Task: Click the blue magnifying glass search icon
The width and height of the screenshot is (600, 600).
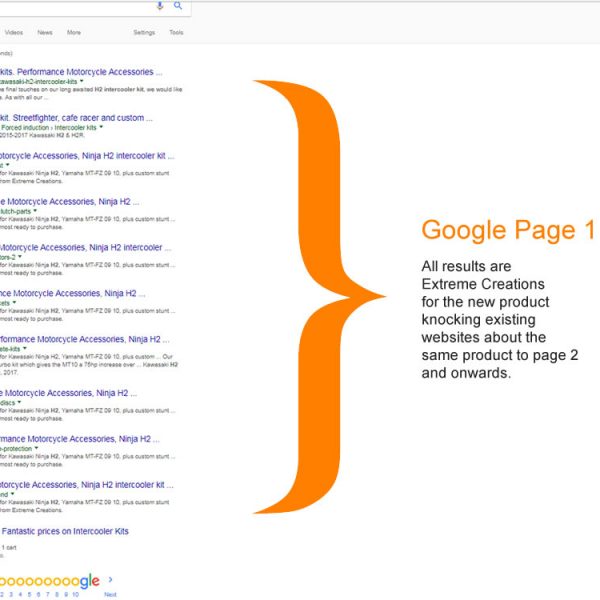Action: coord(178,6)
